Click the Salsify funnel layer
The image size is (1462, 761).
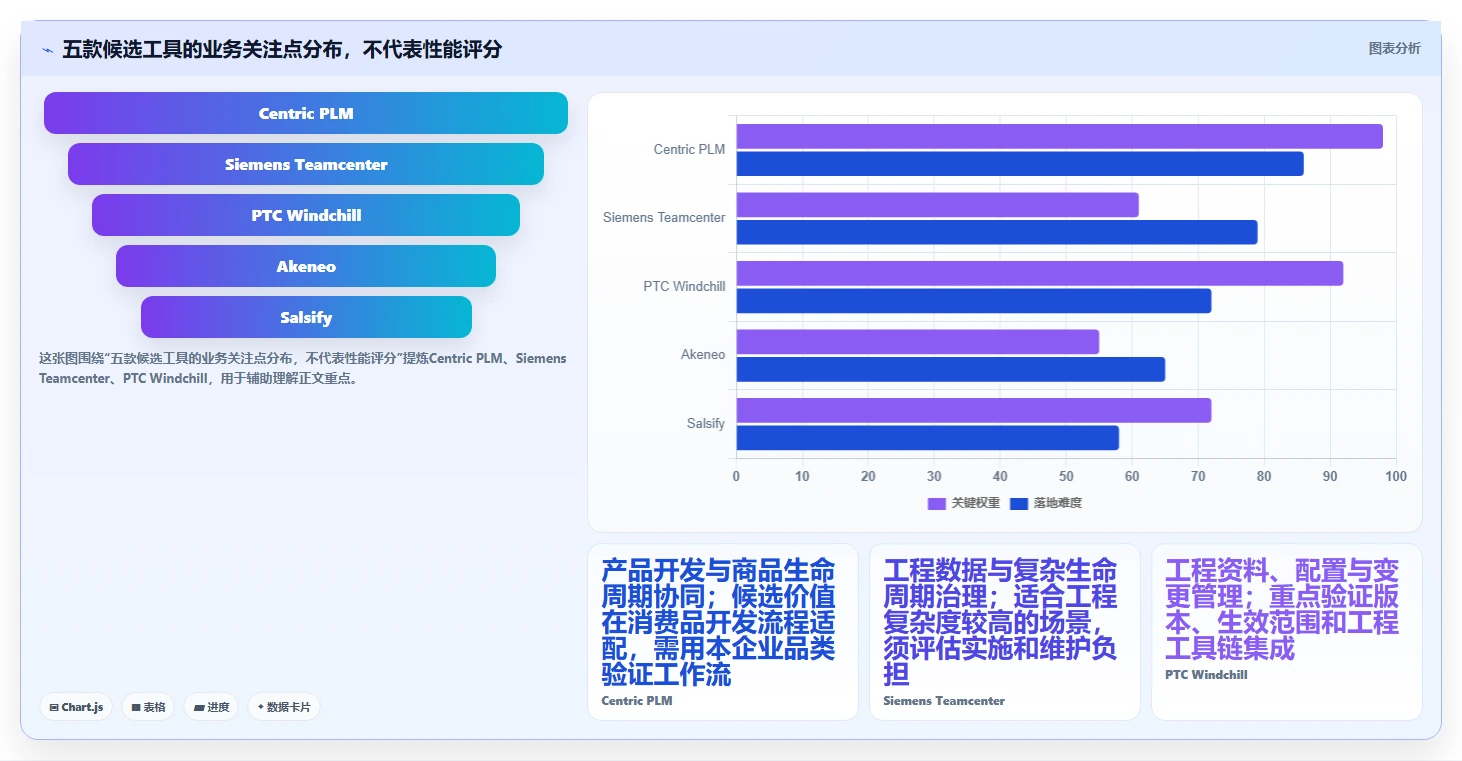[x=306, y=317]
